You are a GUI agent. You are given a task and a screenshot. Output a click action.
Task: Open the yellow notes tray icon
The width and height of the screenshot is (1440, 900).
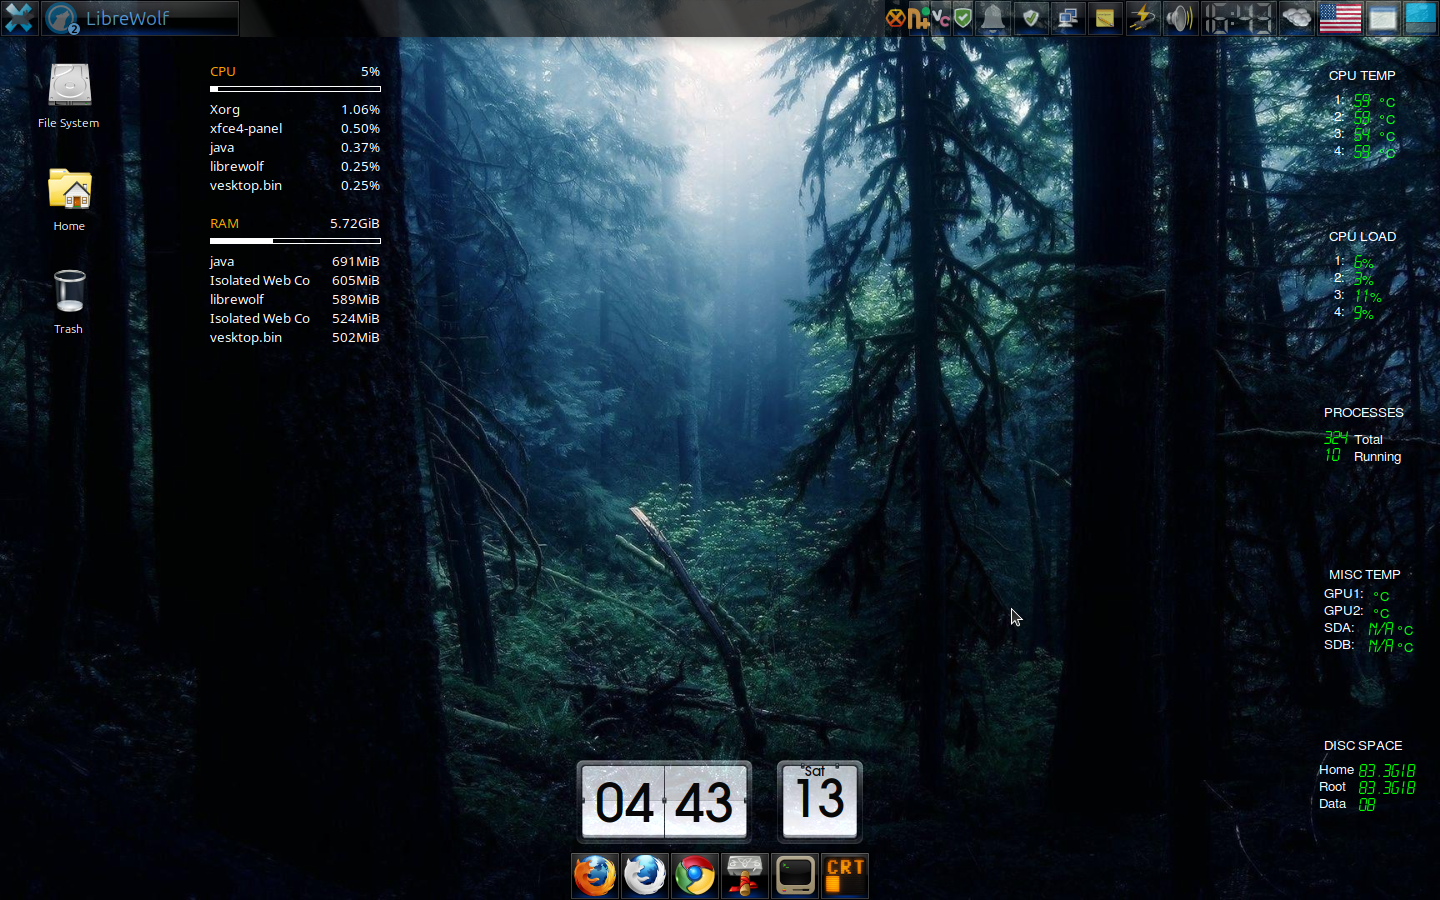(1104, 18)
